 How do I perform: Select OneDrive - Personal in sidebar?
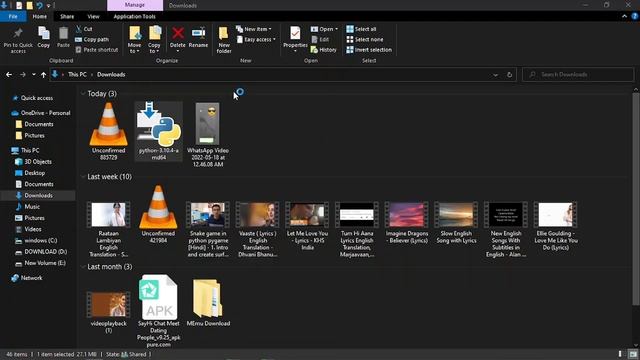click(45, 113)
